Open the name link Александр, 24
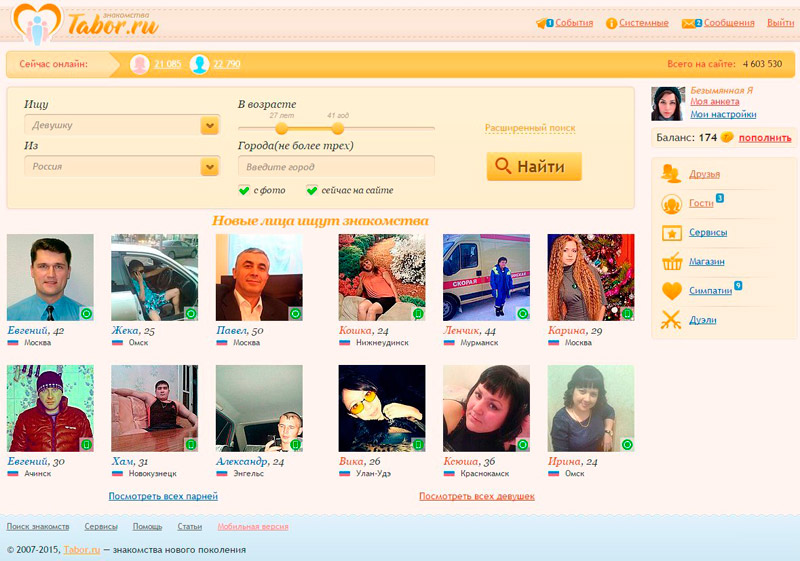This screenshot has height=561, width=800. (x=250, y=461)
